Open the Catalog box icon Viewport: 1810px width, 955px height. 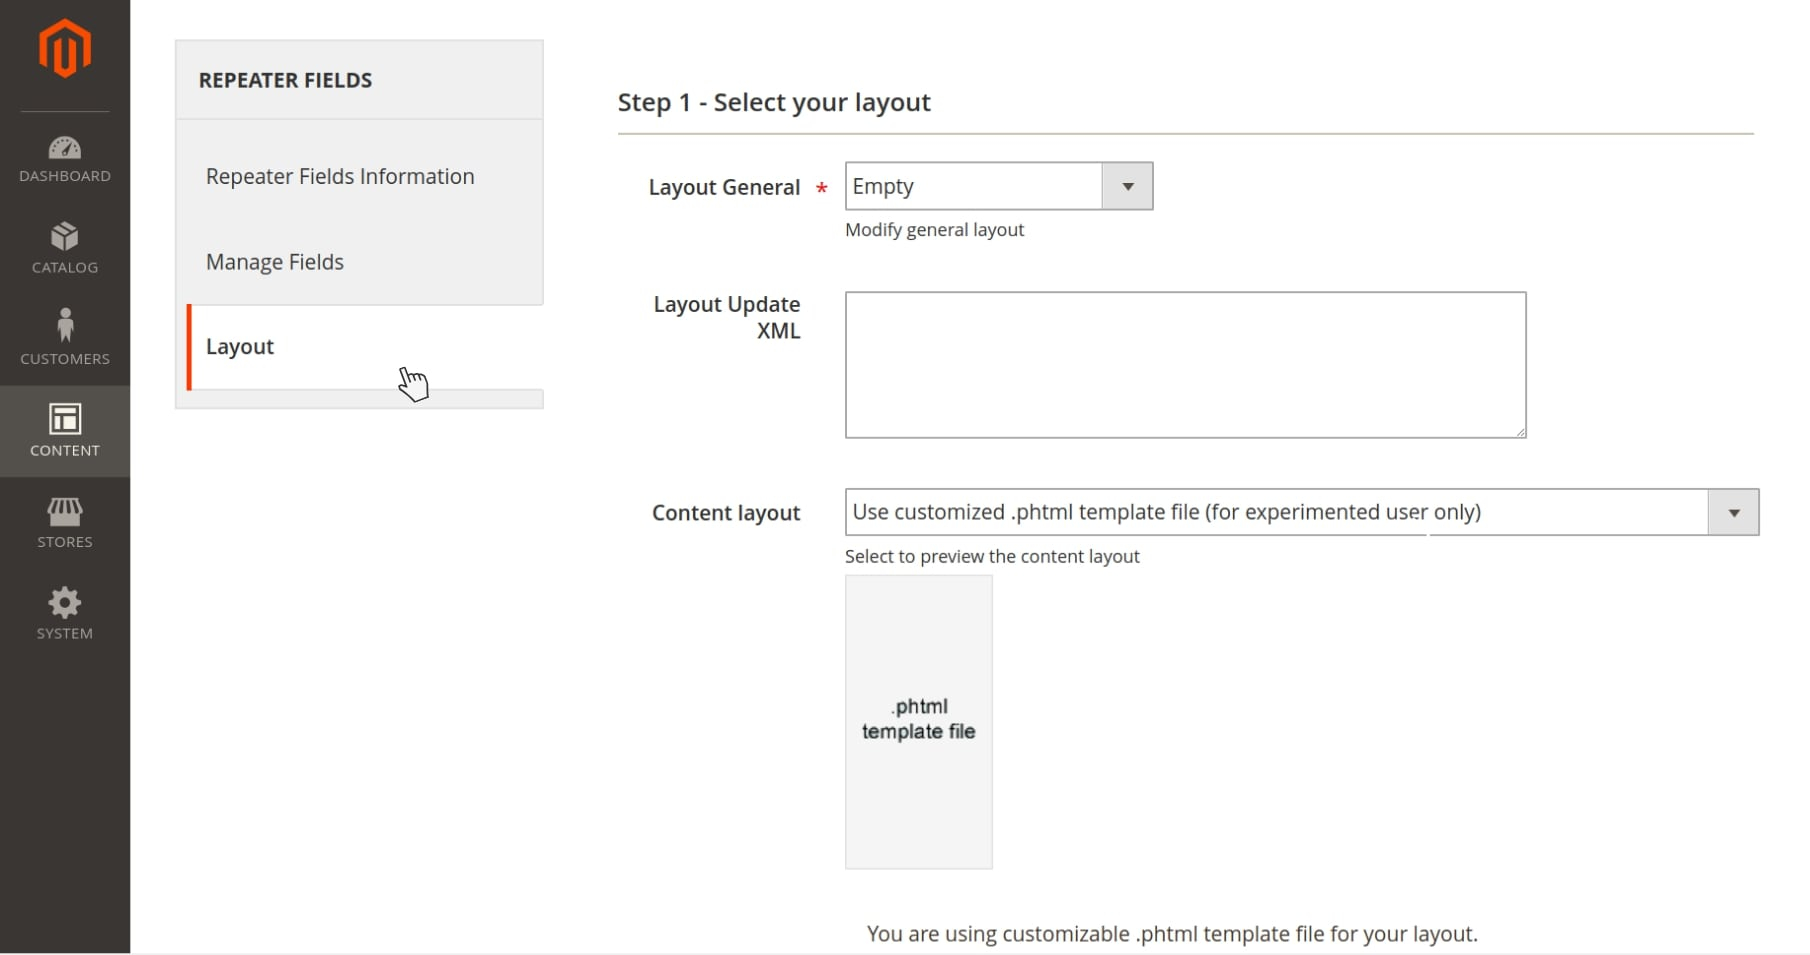click(65, 237)
